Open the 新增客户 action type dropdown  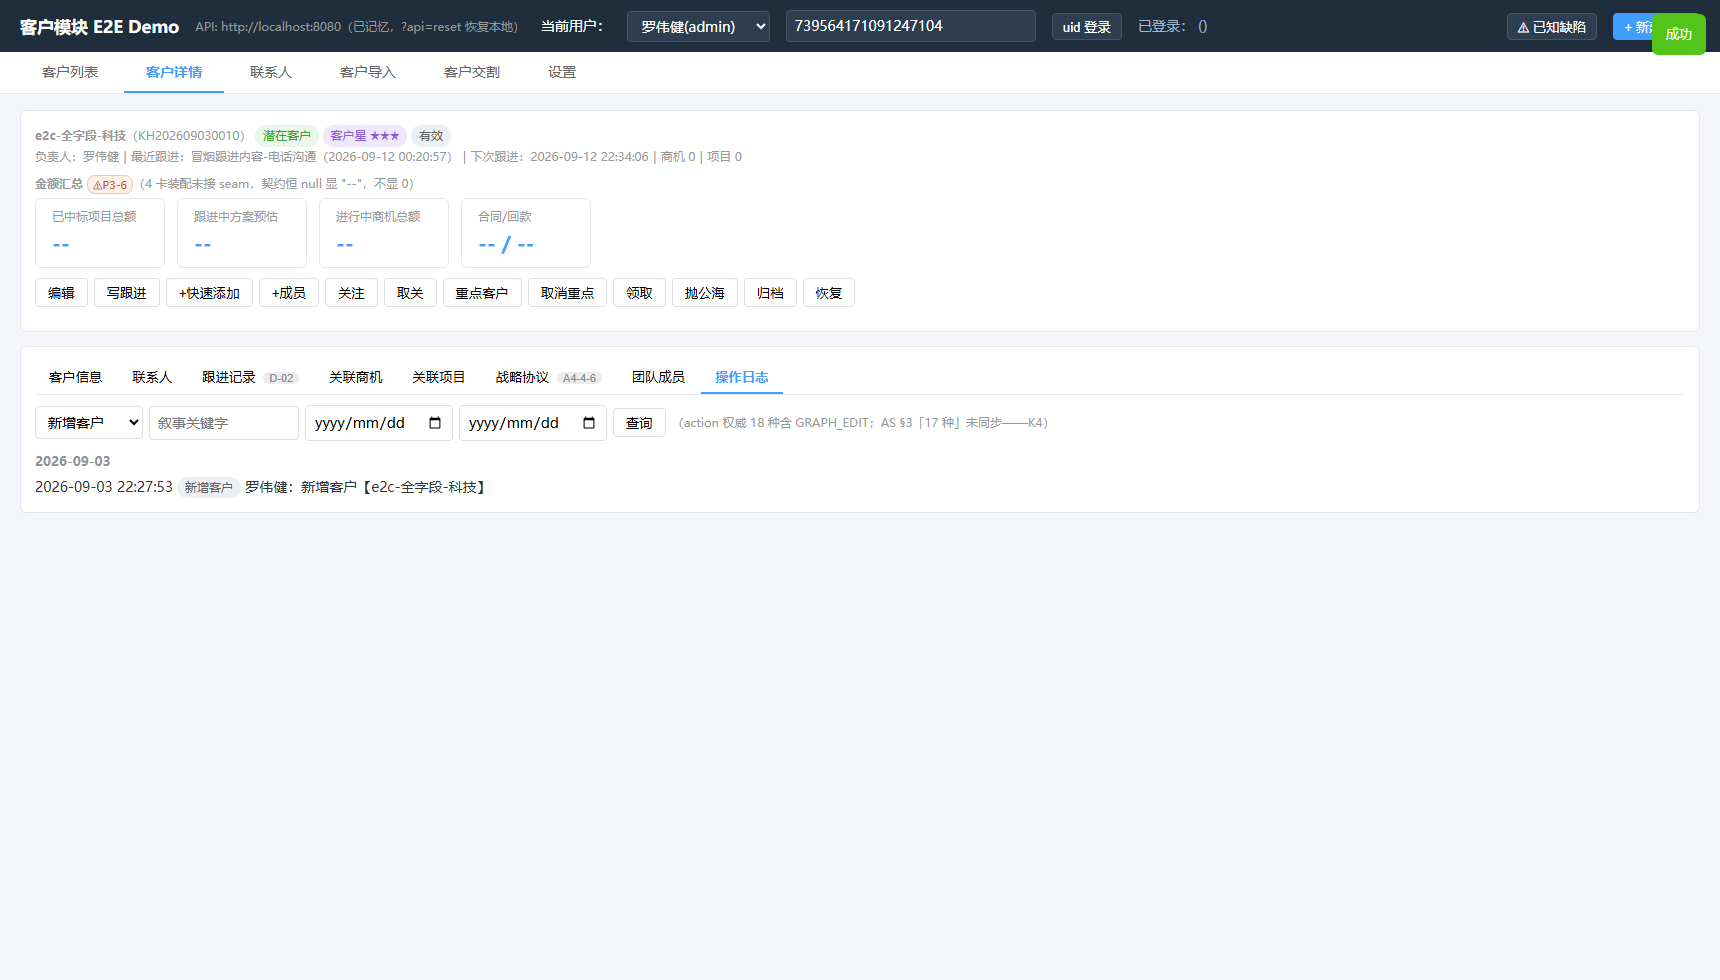[89, 423]
